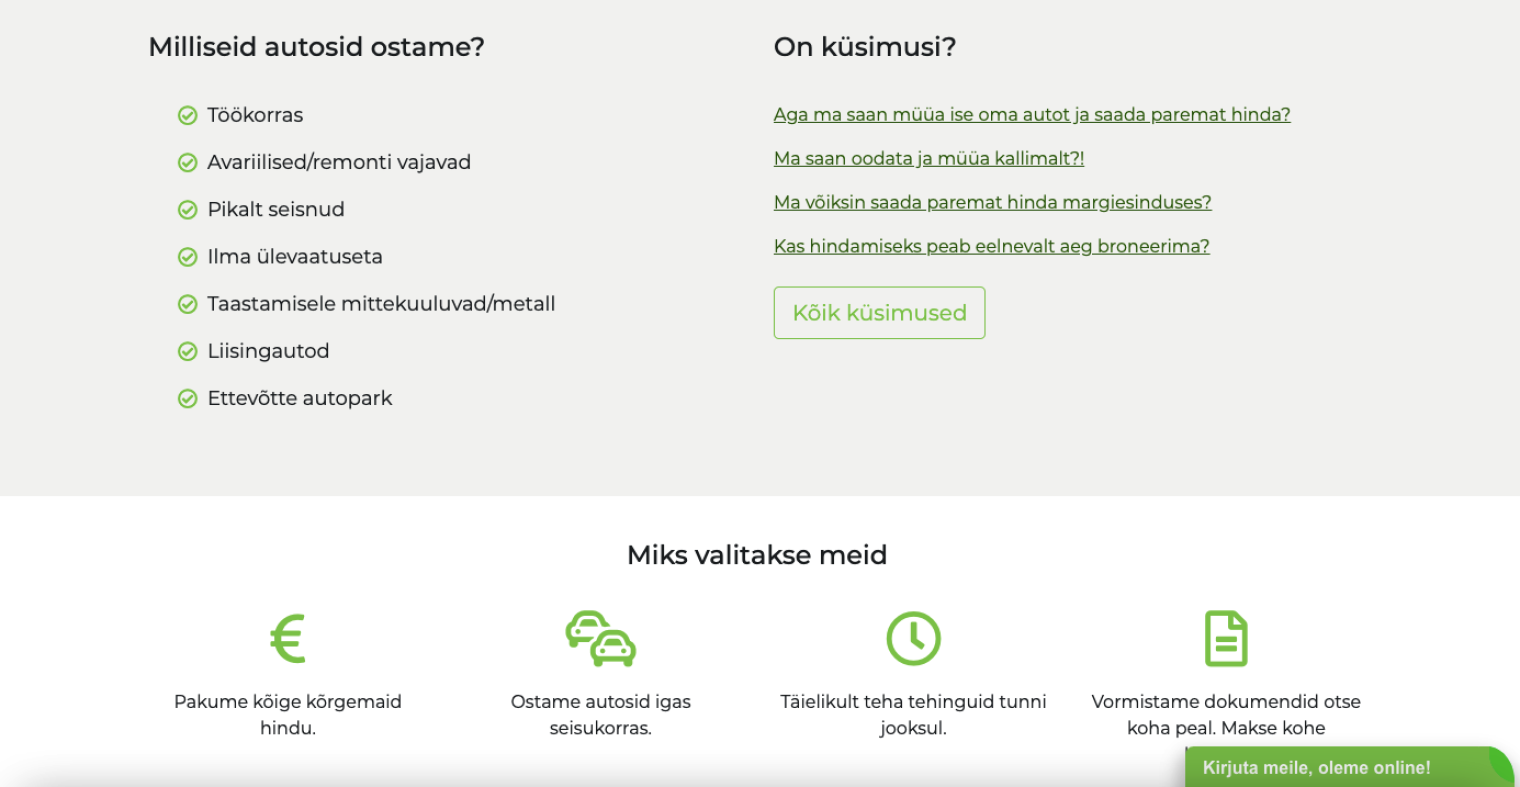This screenshot has height=787, width=1520.
Task: Click the two cars icon
Action: [601, 638]
